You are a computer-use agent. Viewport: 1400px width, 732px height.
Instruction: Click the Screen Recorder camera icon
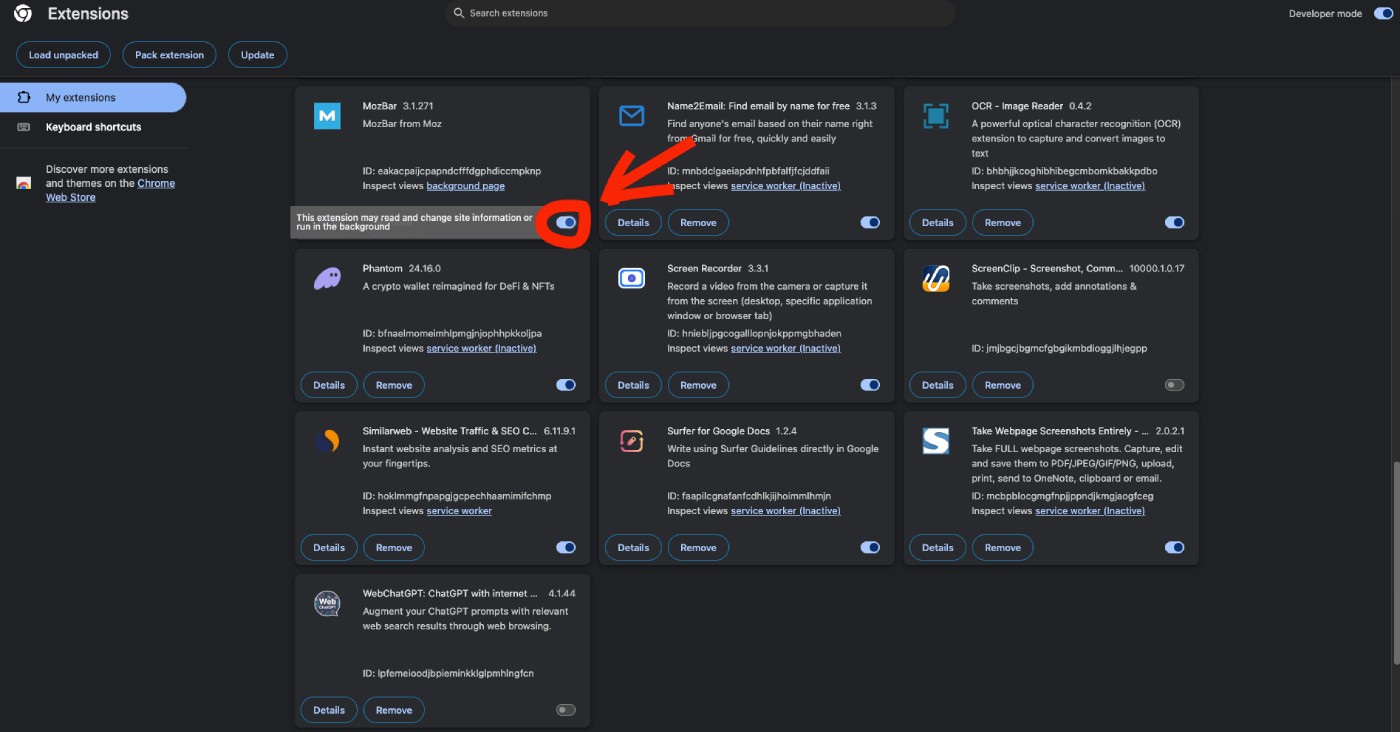point(632,278)
